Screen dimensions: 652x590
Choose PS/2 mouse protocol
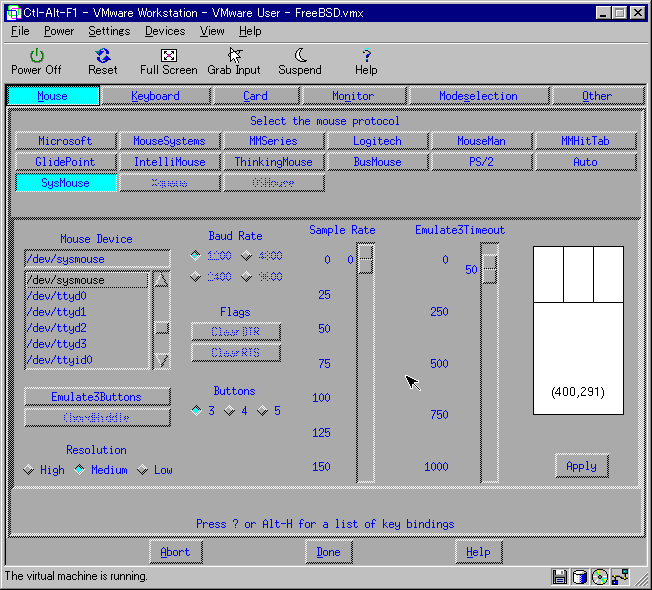coord(482,162)
